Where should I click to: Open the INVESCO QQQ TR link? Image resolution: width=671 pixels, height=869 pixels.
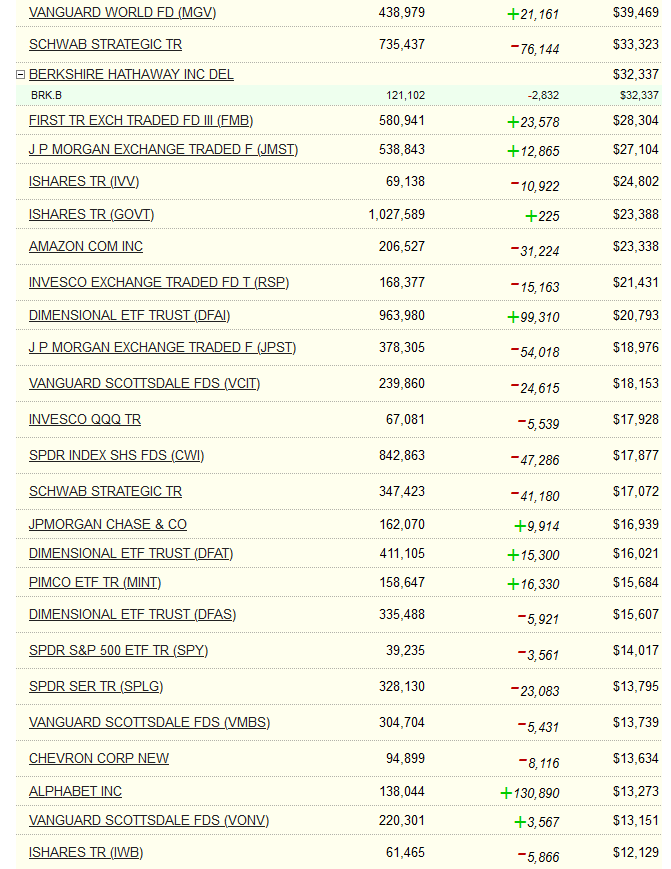[85, 420]
